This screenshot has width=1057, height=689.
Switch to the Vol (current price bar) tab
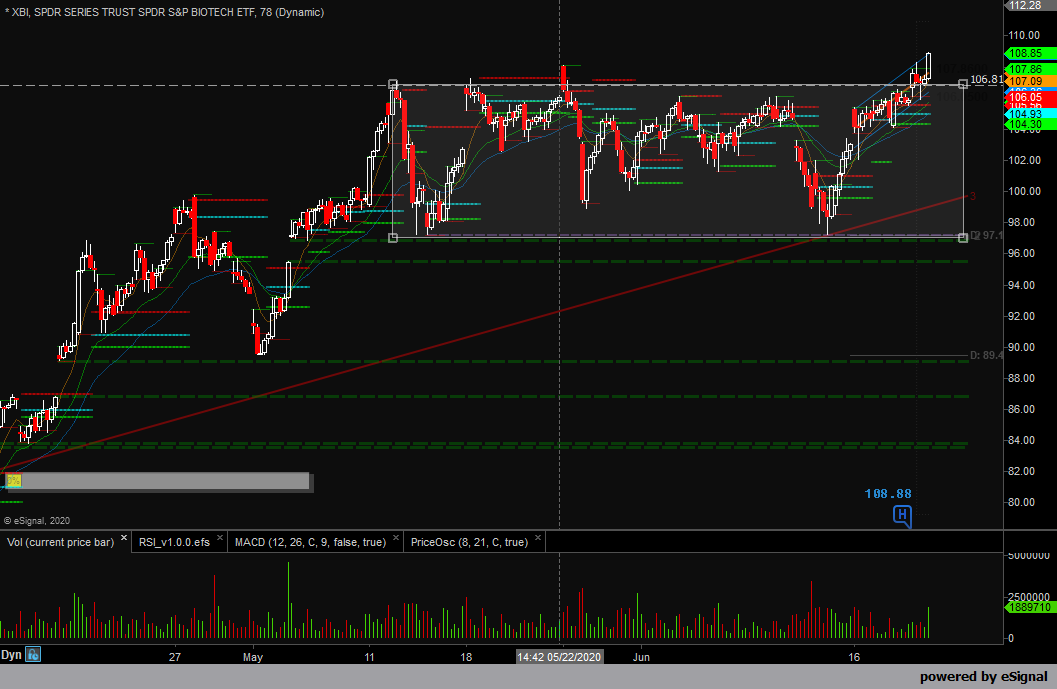(61, 542)
